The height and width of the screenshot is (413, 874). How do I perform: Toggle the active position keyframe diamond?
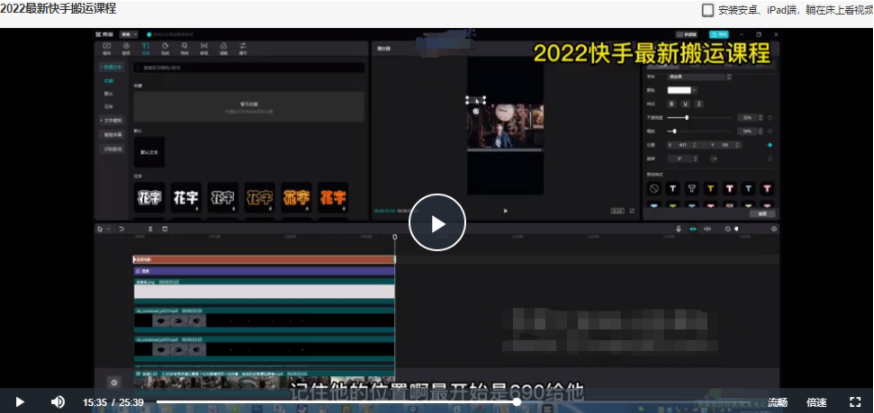(770, 145)
